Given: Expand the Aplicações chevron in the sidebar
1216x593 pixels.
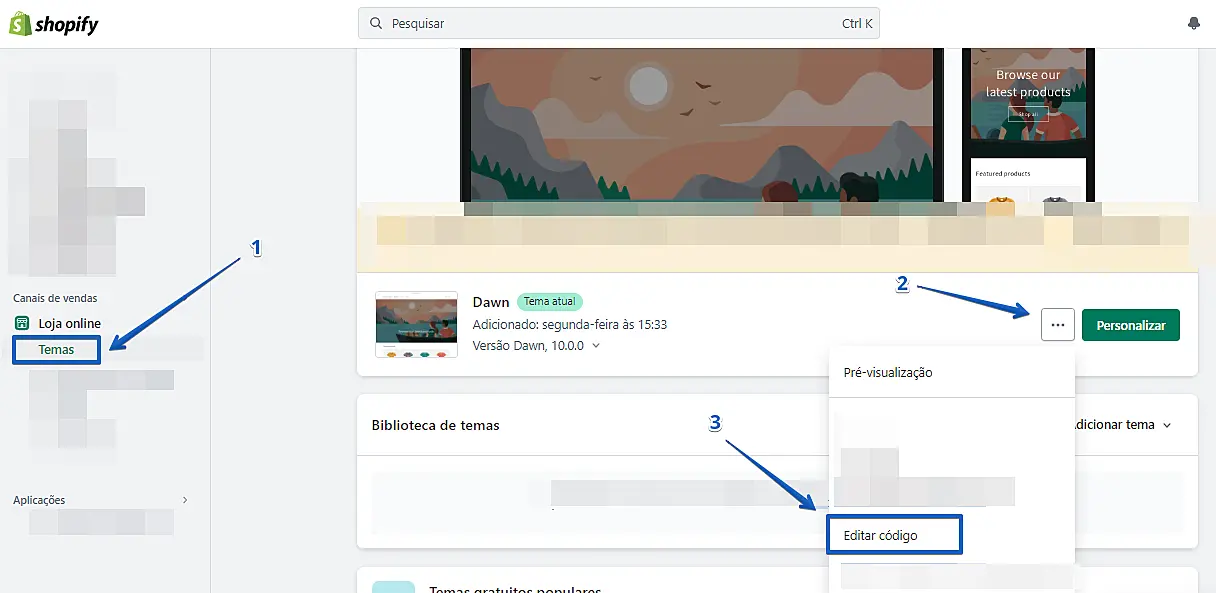Looking at the screenshot, I should 184,500.
